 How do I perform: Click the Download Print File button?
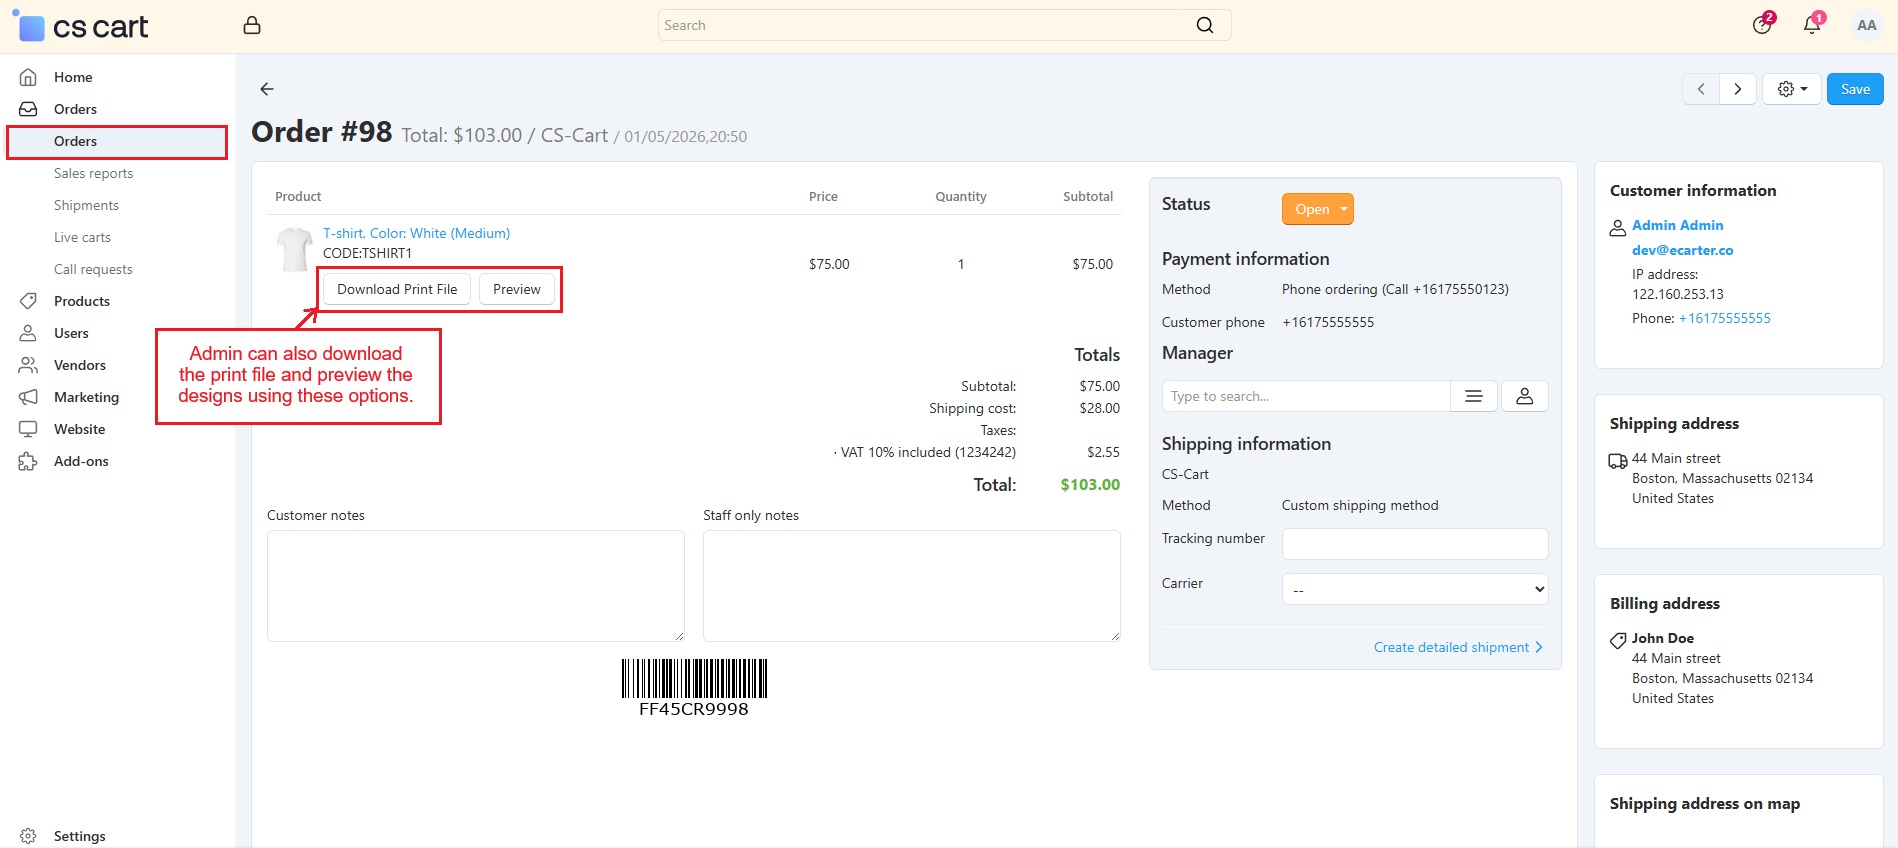397,289
